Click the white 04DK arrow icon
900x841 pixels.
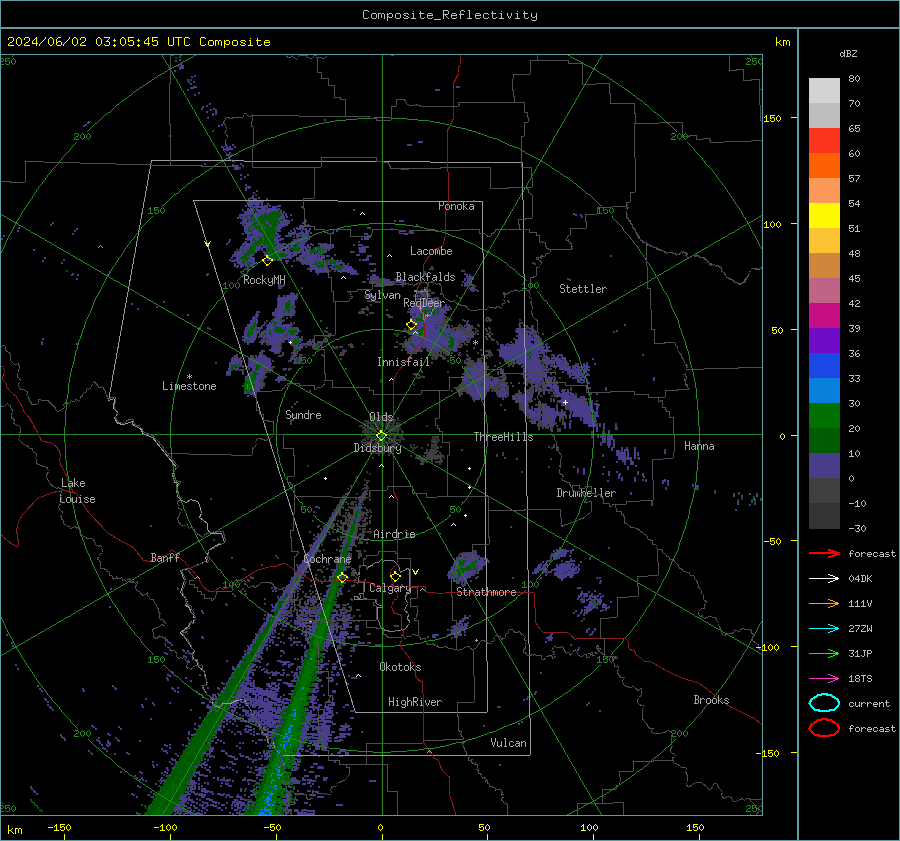point(824,579)
